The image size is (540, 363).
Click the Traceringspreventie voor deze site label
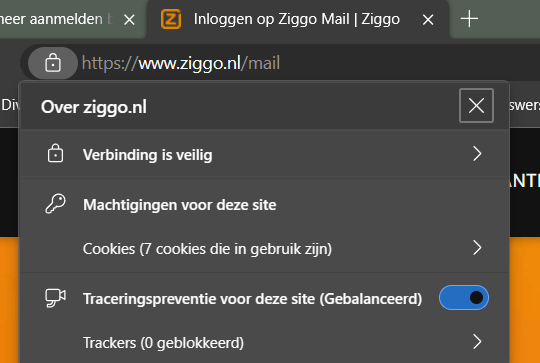coord(252,299)
